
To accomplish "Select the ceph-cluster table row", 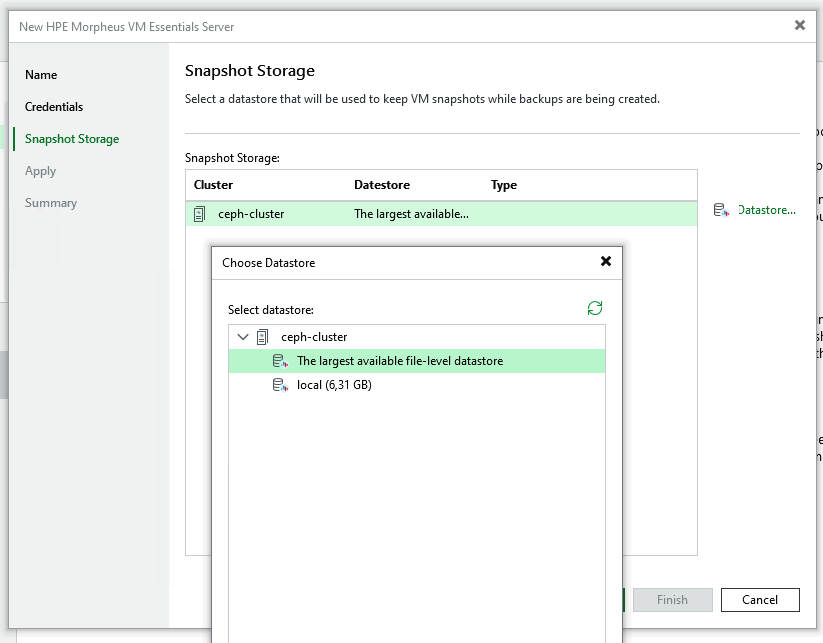I will 441,214.
